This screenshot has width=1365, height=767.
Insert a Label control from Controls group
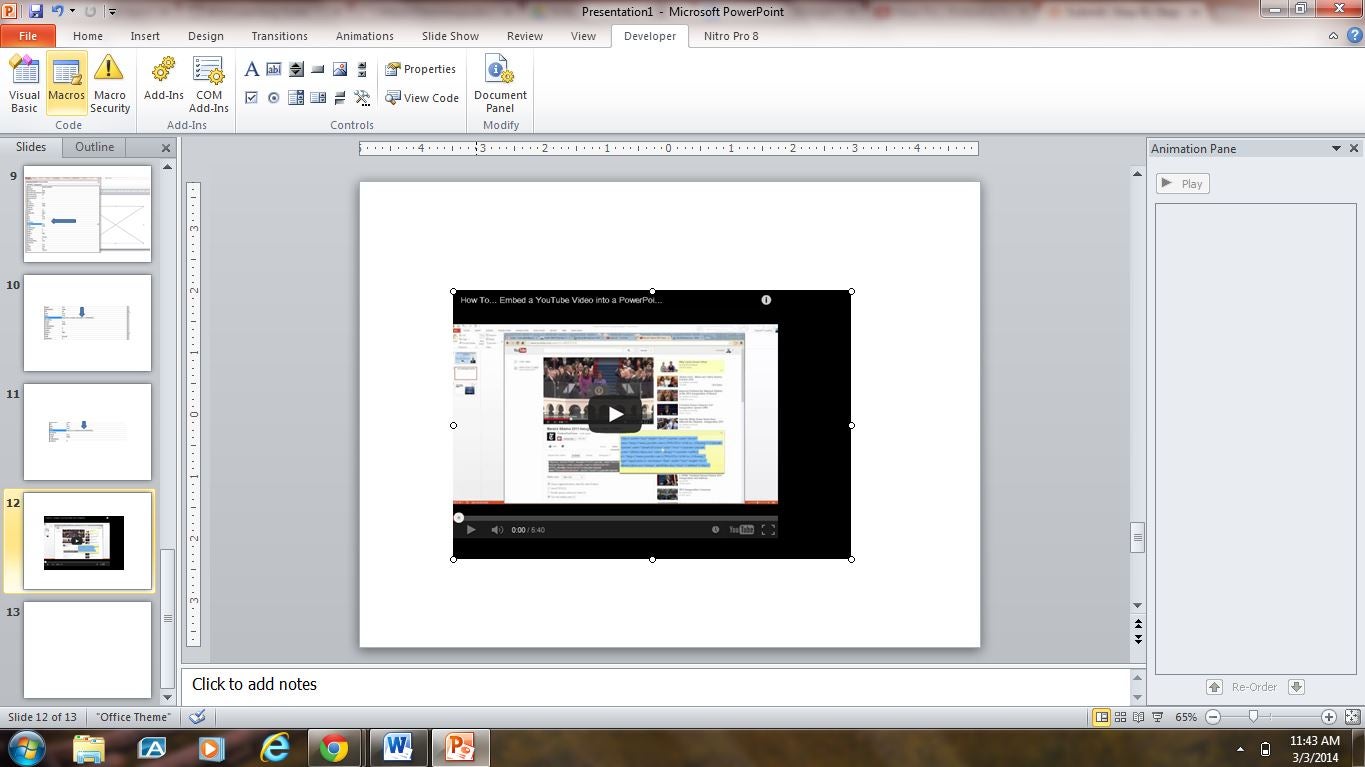pyautogui.click(x=252, y=69)
